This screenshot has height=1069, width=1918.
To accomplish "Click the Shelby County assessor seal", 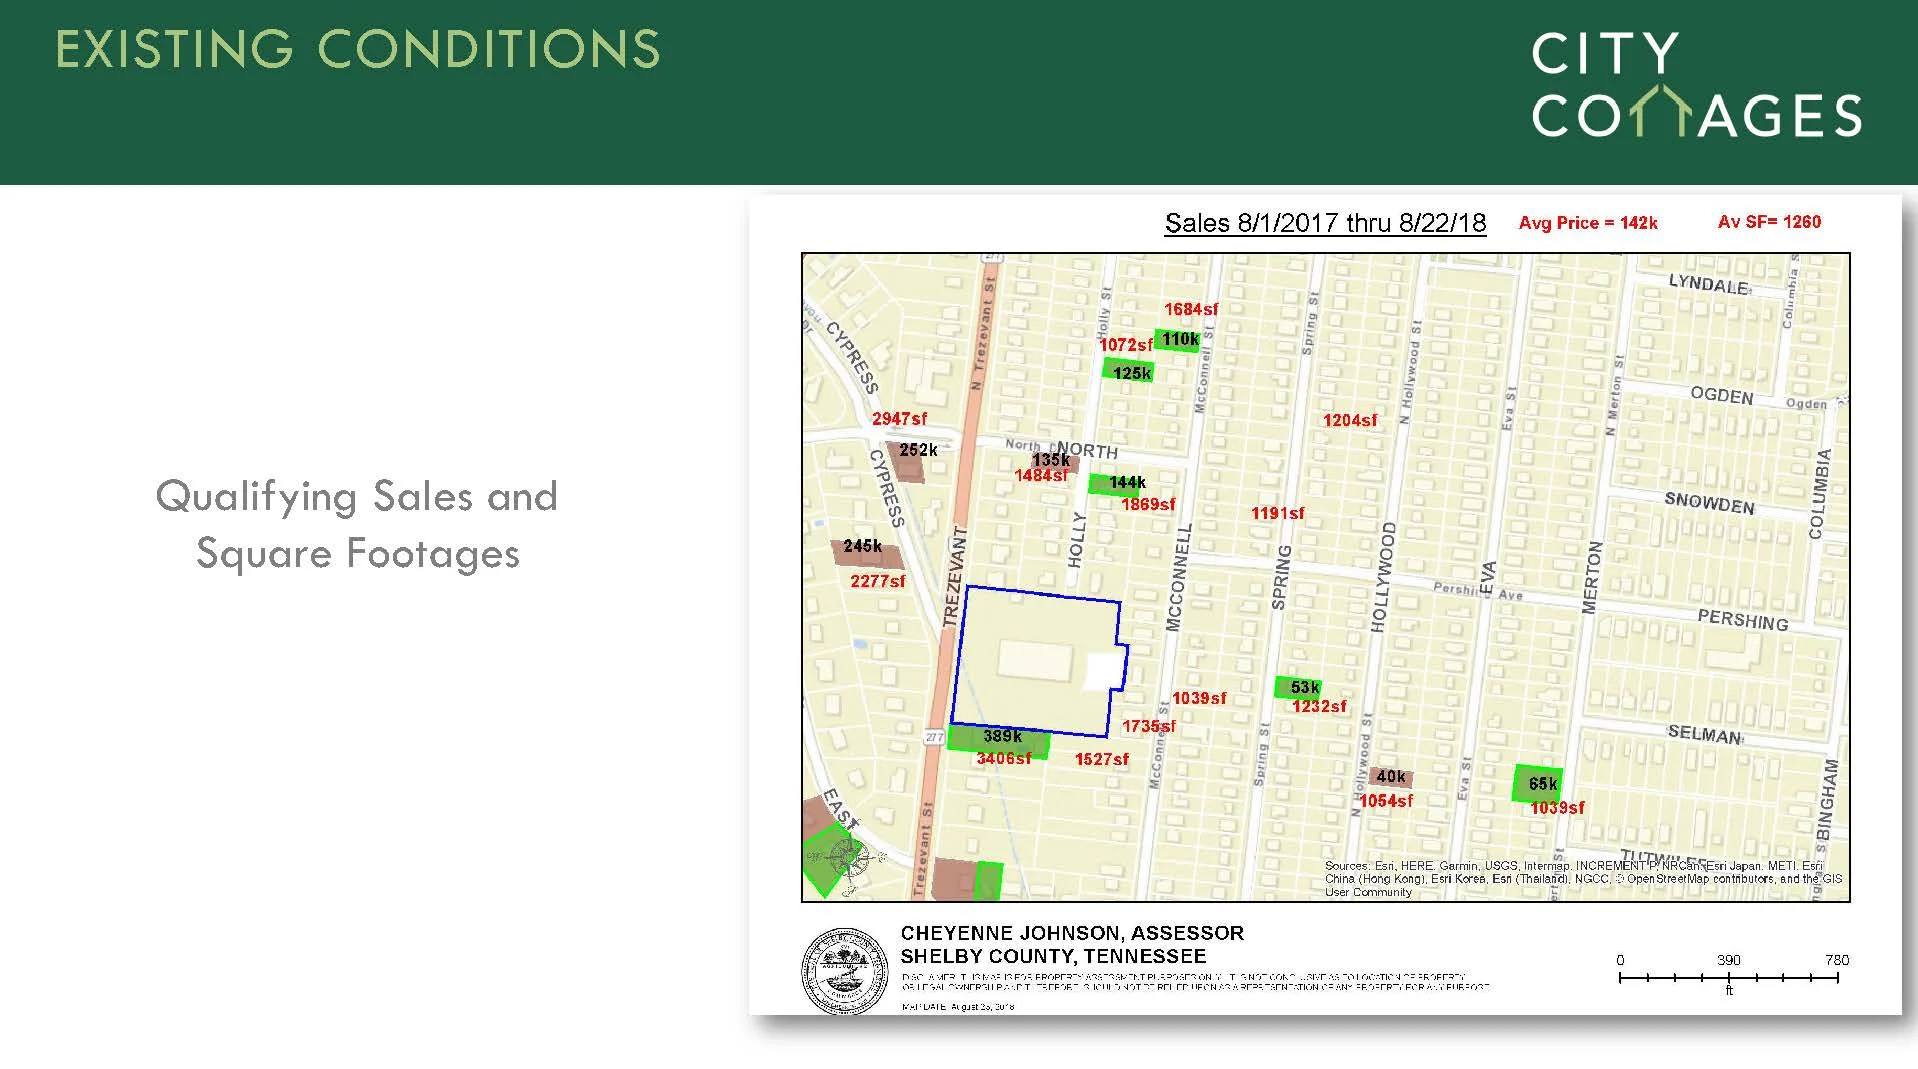I will 845,972.
